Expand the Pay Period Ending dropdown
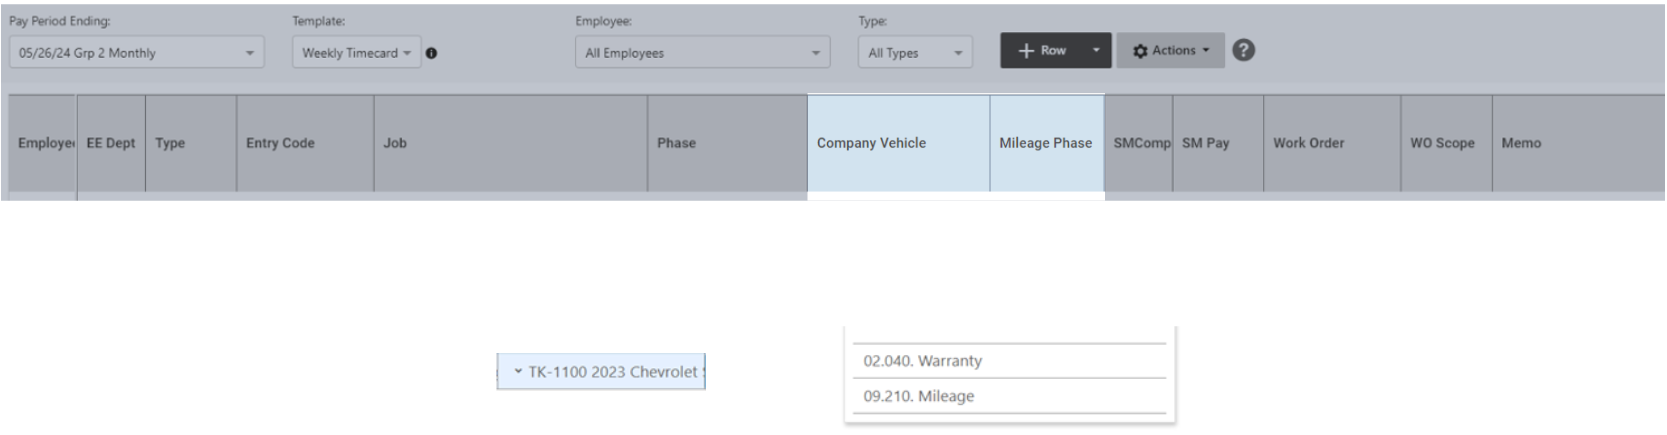The image size is (1667, 435). [x=136, y=53]
